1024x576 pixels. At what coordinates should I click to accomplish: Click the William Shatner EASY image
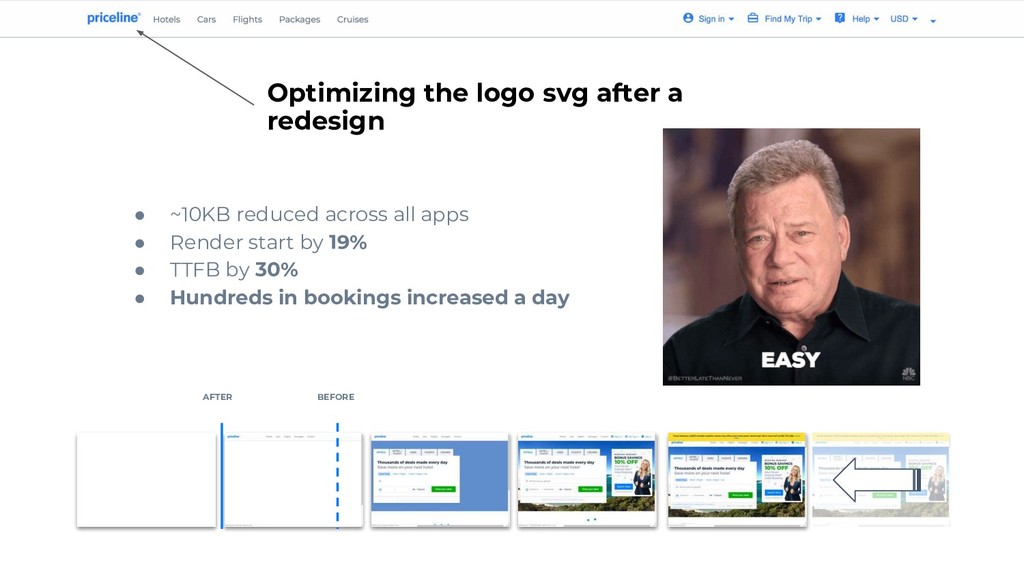(792, 257)
